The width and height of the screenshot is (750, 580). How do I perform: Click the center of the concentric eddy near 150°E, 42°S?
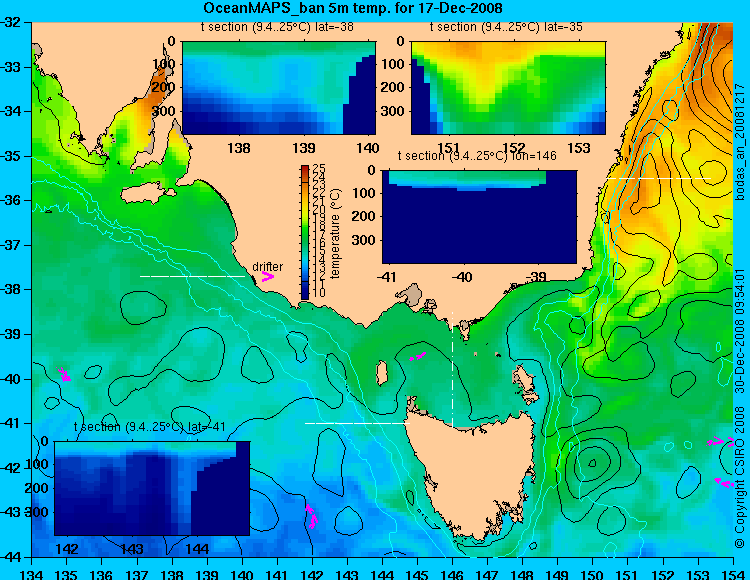pyautogui.click(x=592, y=462)
